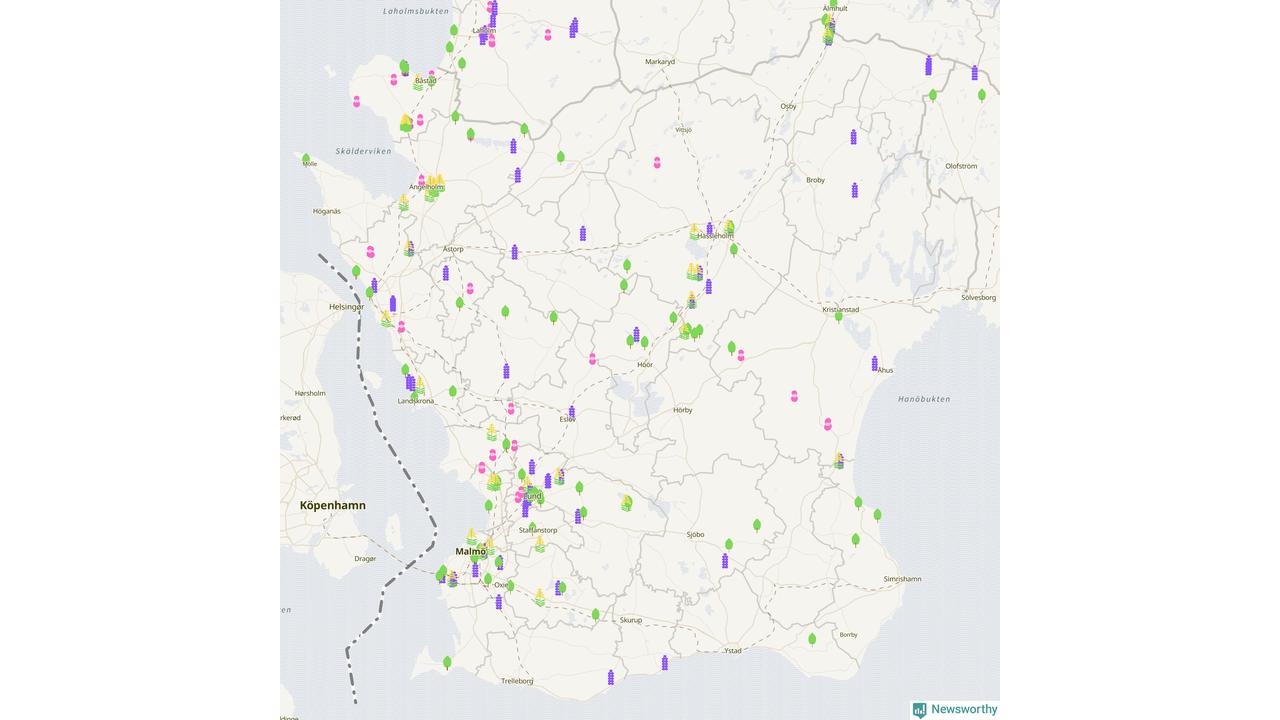
Task: Select the purple marker west of Ystad
Action: pos(665,662)
